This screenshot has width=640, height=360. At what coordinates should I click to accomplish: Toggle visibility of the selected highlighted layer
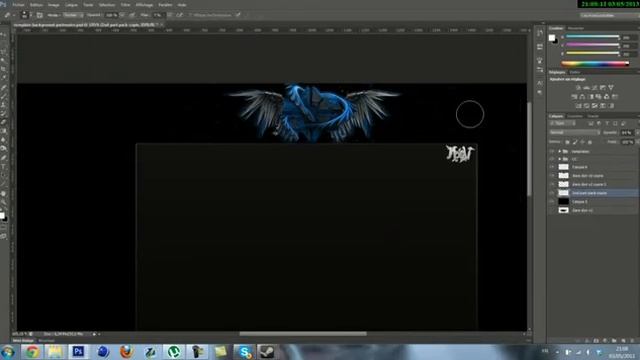[x=552, y=193]
